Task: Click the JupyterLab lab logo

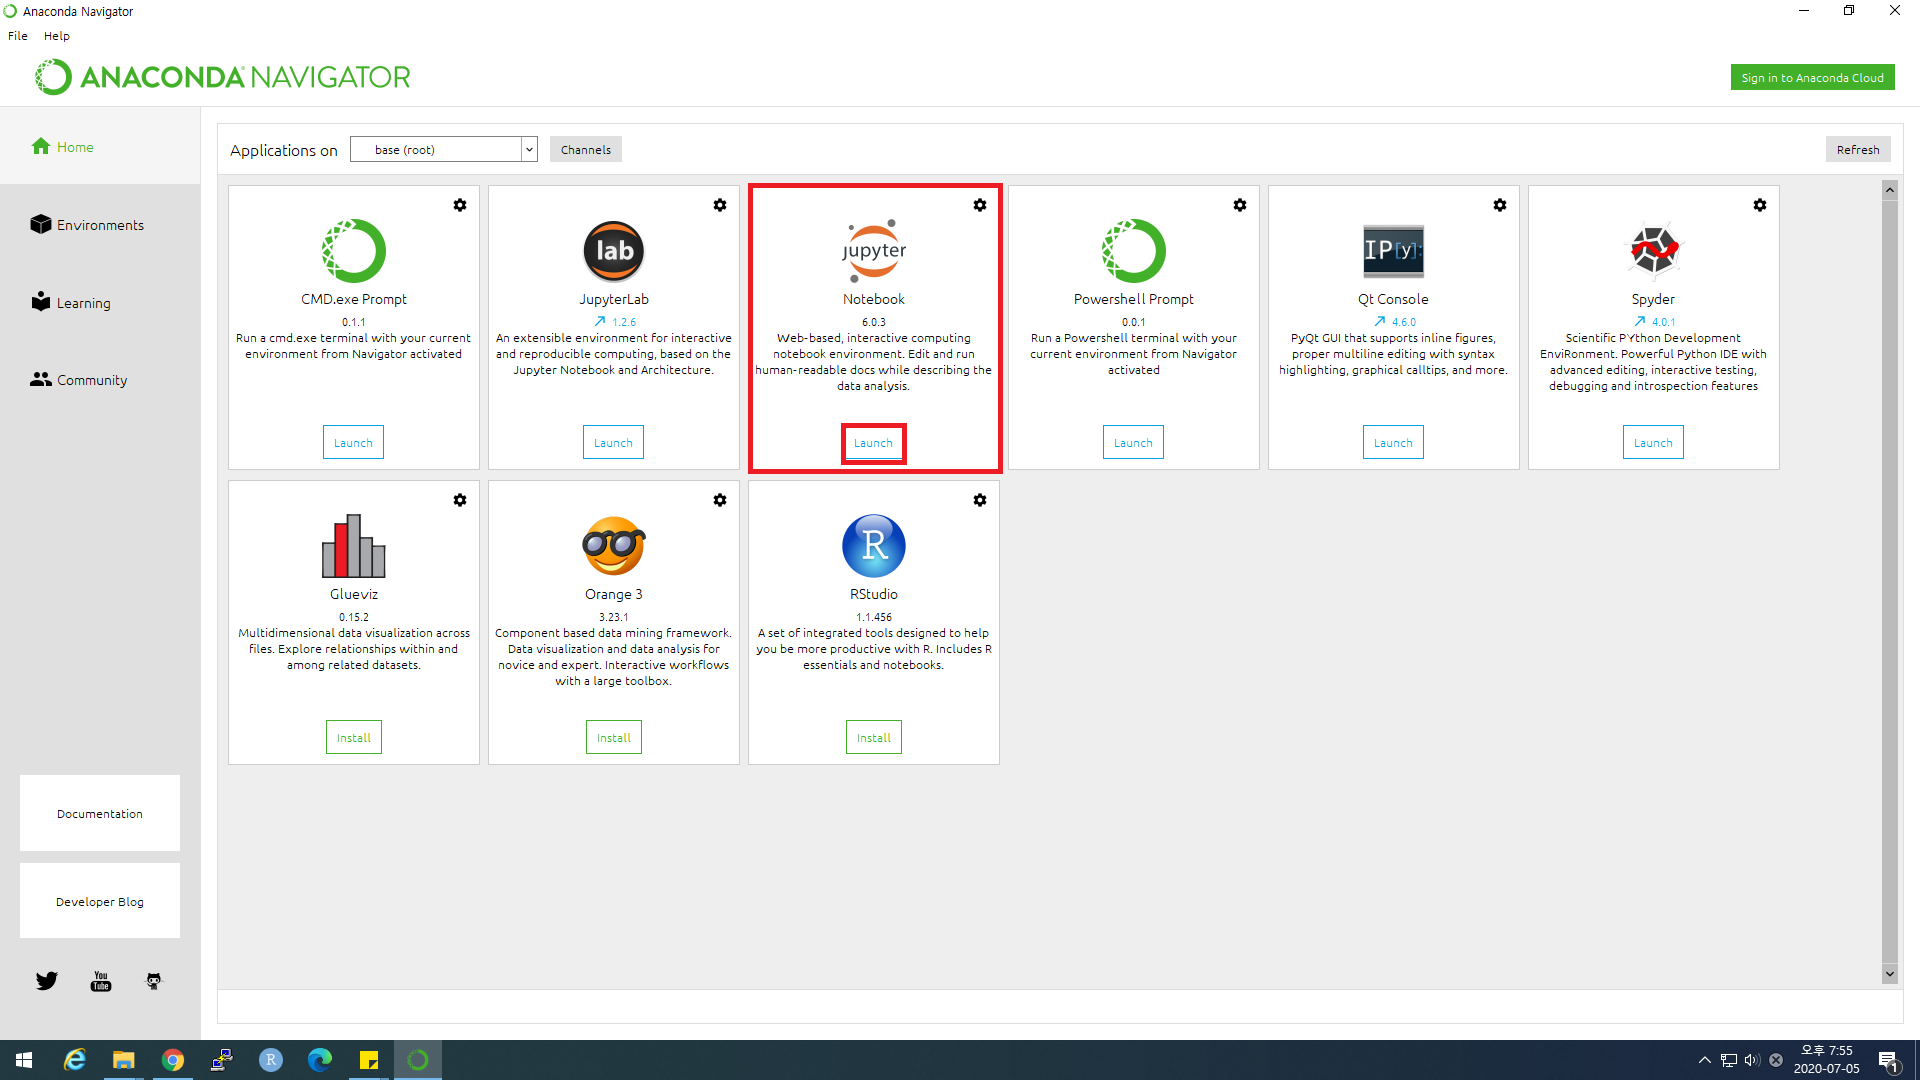Action: click(614, 251)
